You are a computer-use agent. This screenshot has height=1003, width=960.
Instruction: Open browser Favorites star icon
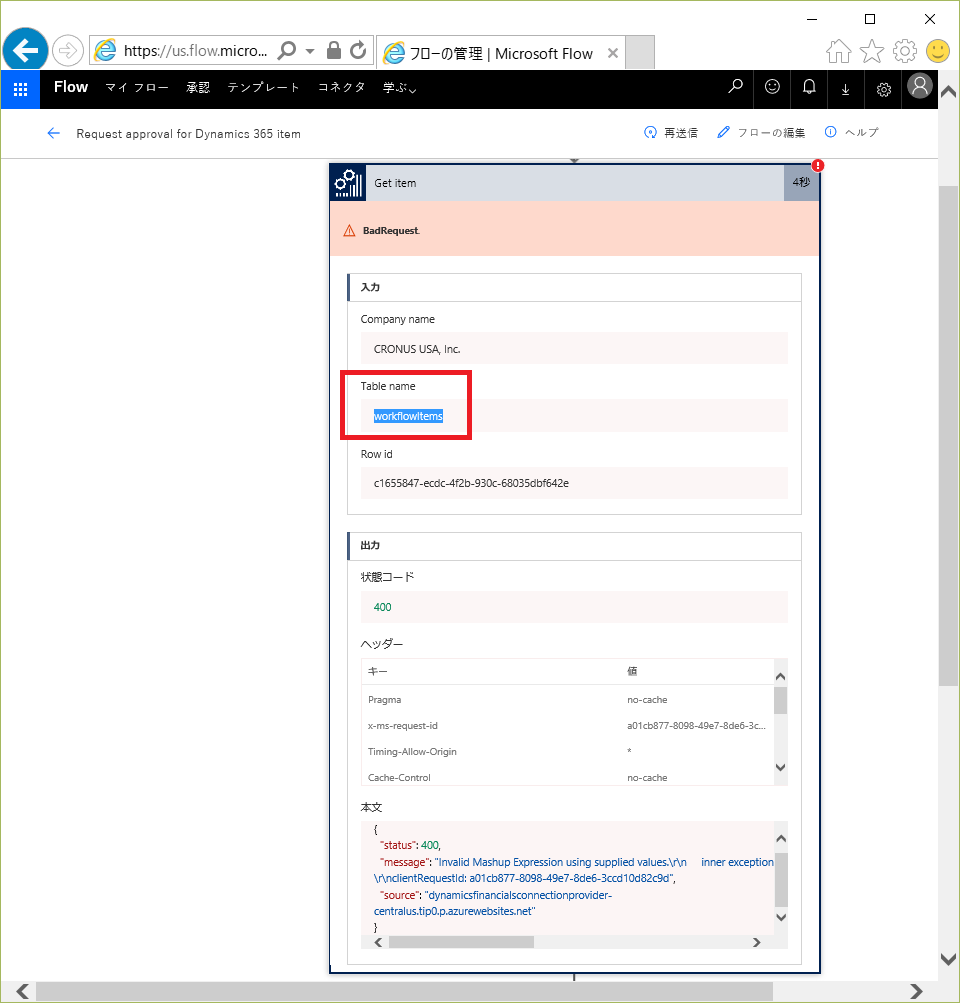coord(871,51)
